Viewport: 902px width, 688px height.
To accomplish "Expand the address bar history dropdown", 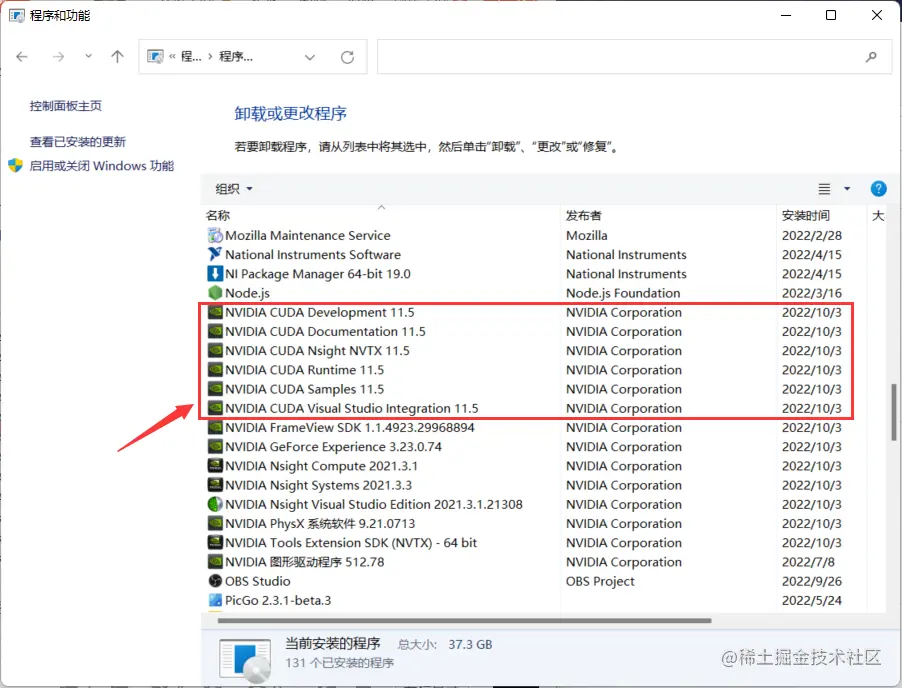I will click(x=309, y=57).
